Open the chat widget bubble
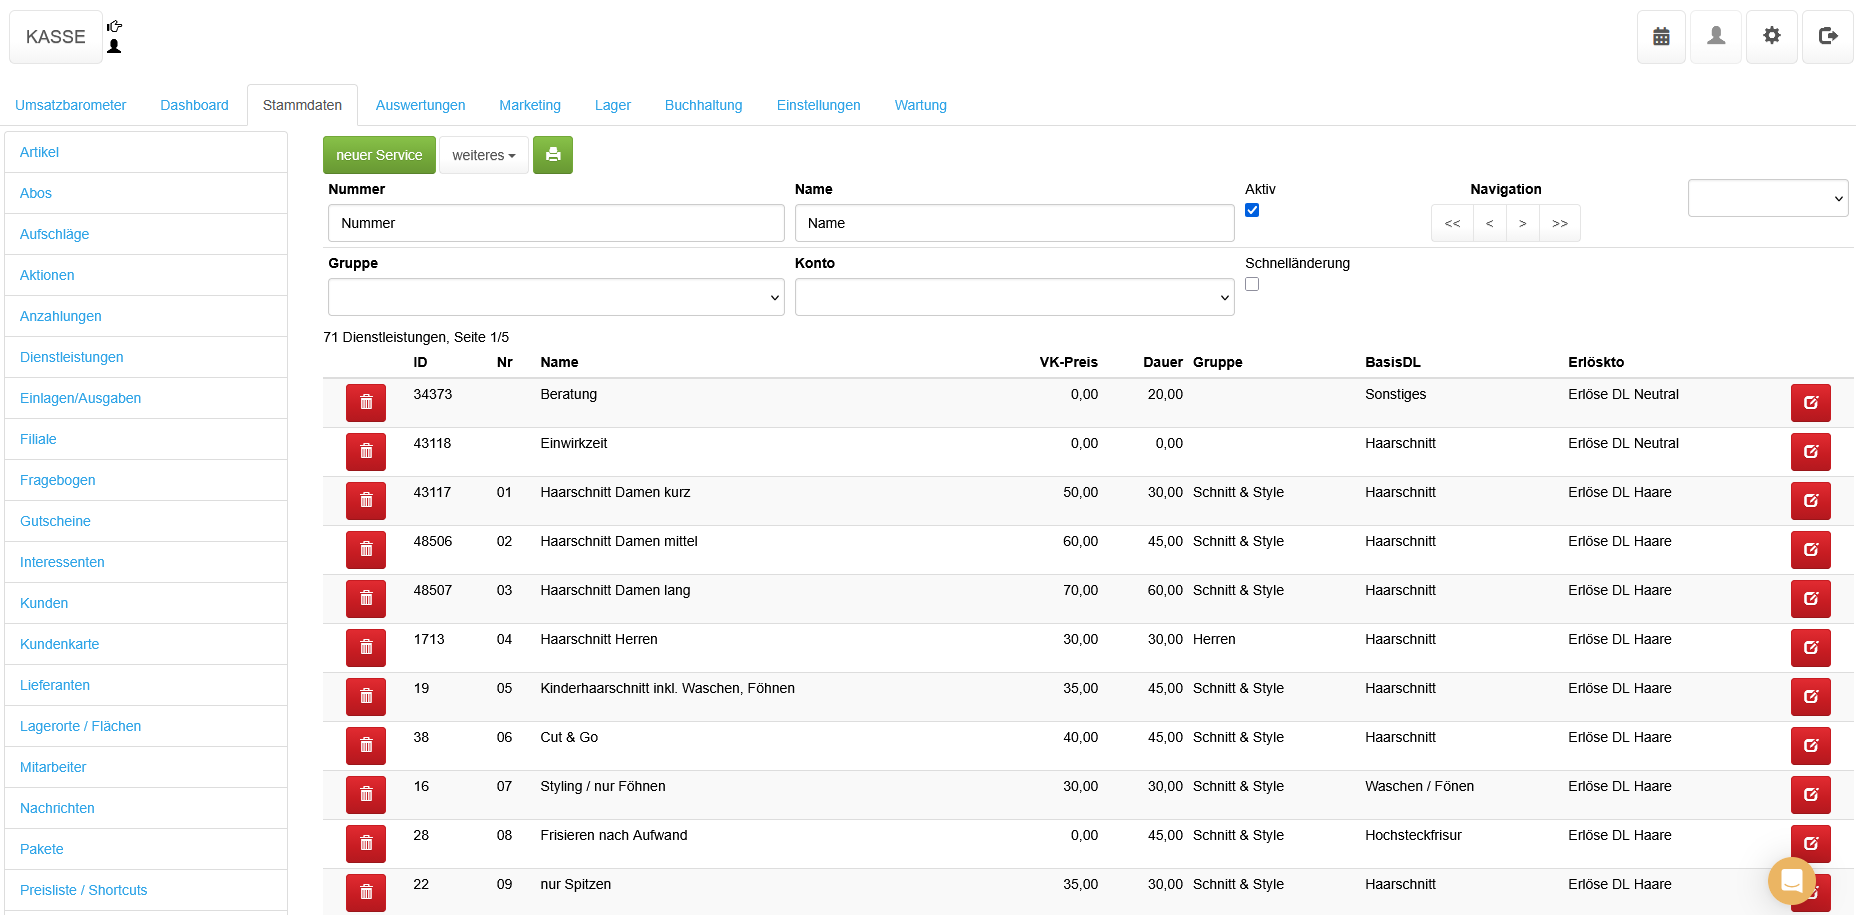1856x915 pixels. pyautogui.click(x=1791, y=880)
